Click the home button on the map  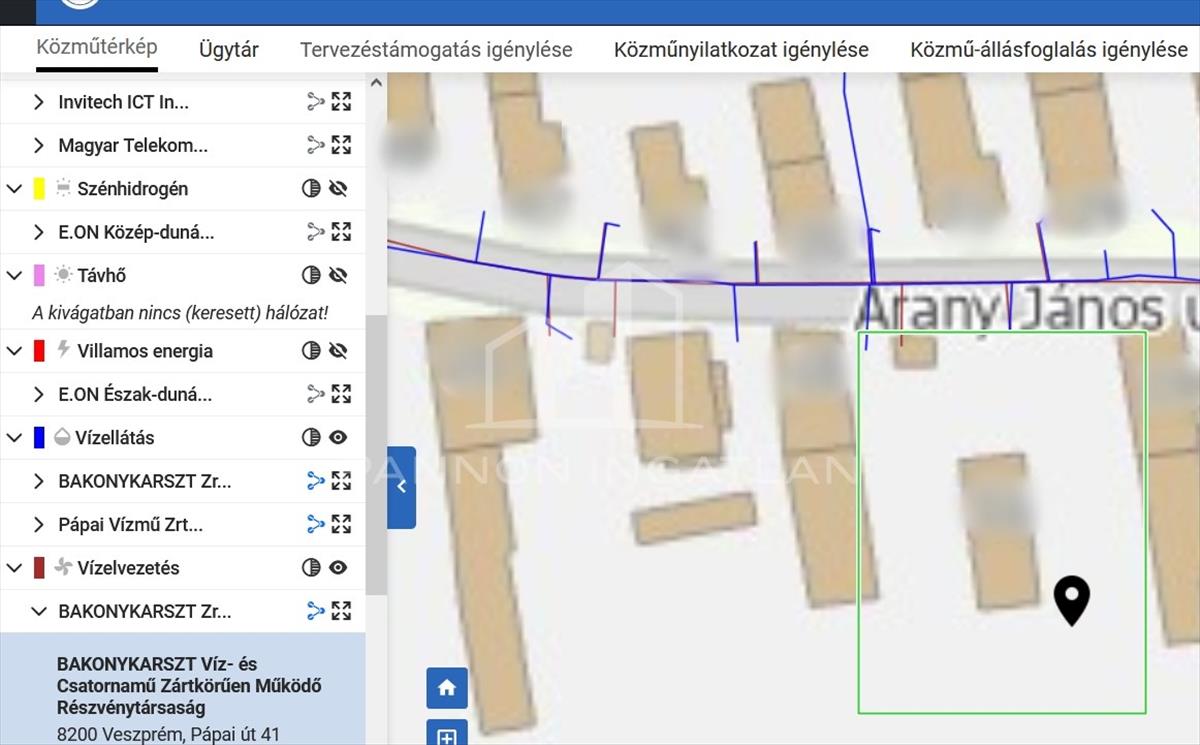click(x=447, y=688)
